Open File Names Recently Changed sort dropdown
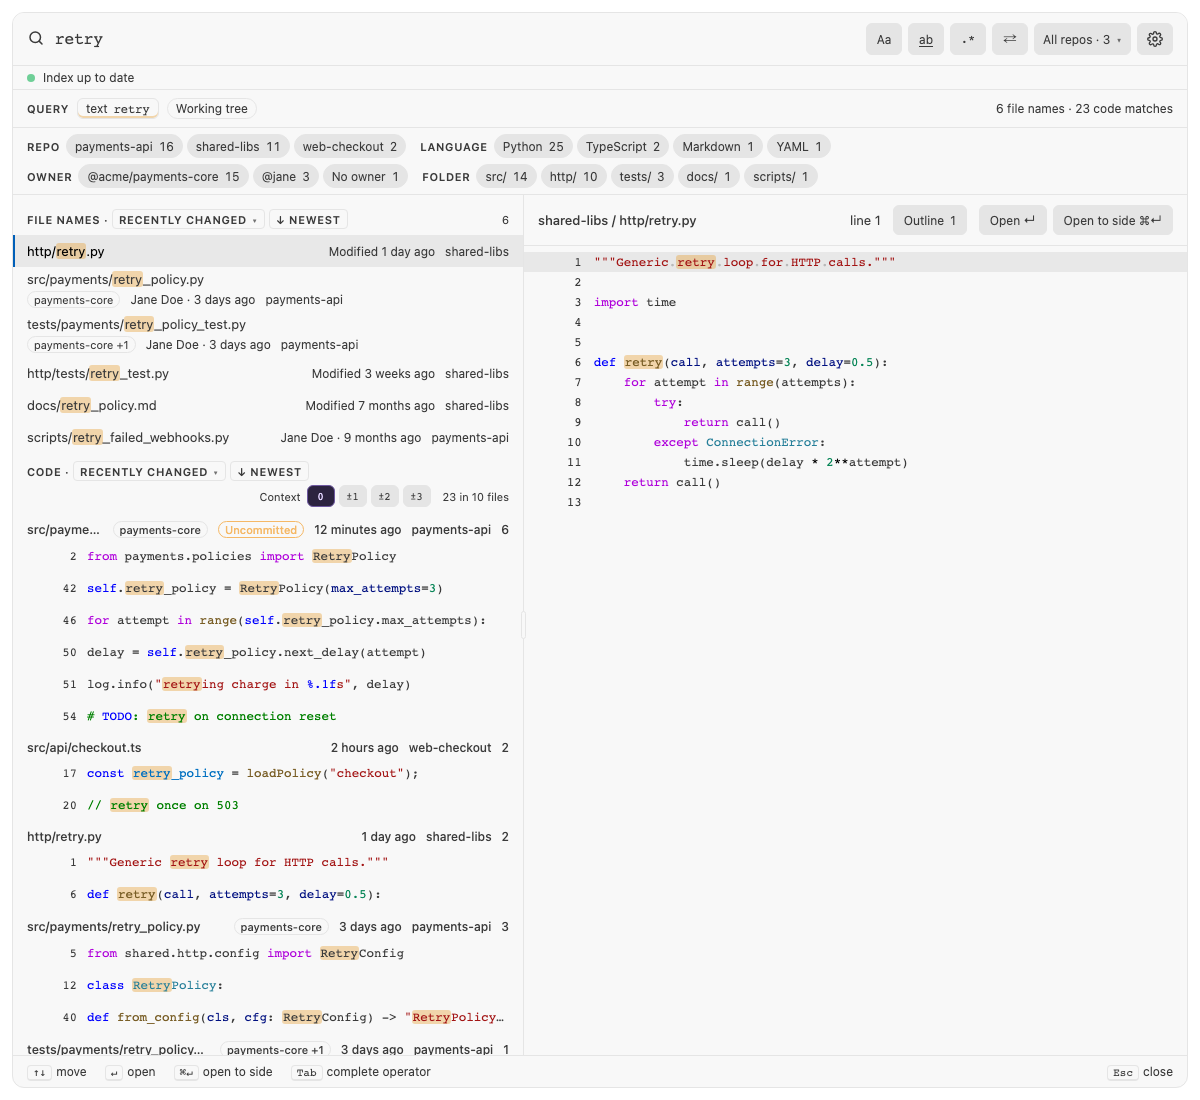 click(x=188, y=220)
